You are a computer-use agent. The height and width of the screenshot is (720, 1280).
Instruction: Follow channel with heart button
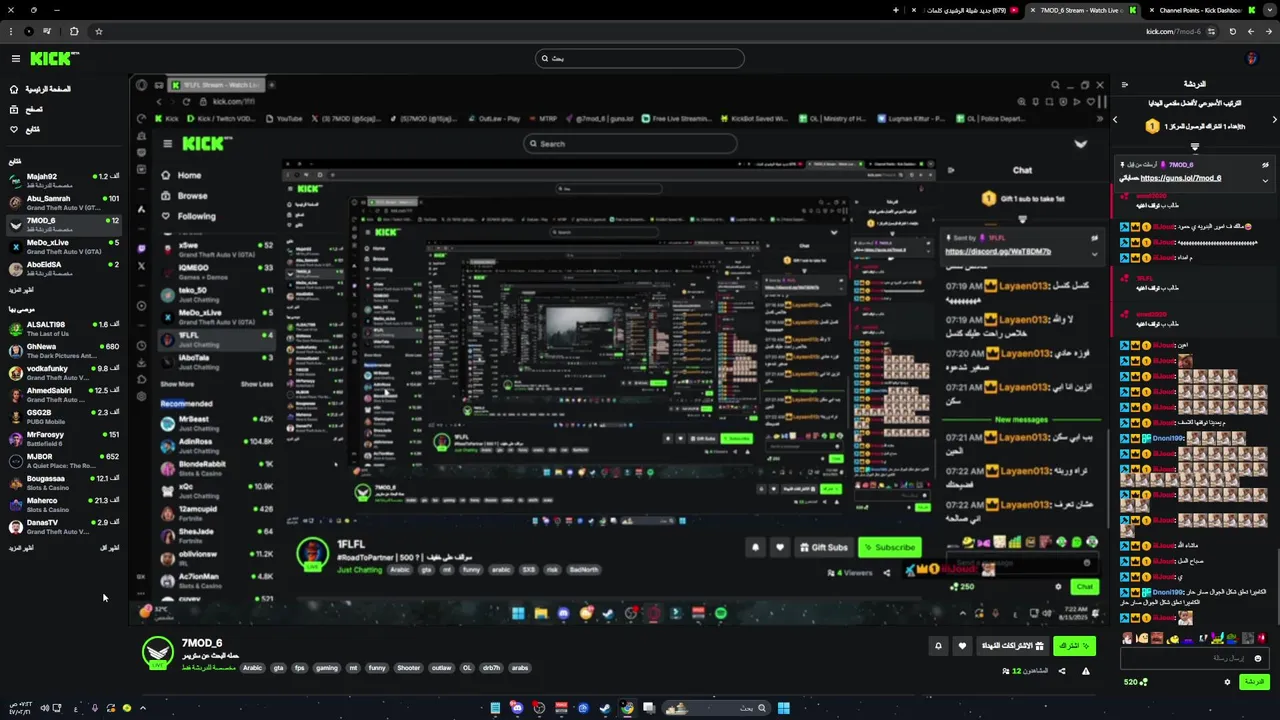(x=962, y=646)
